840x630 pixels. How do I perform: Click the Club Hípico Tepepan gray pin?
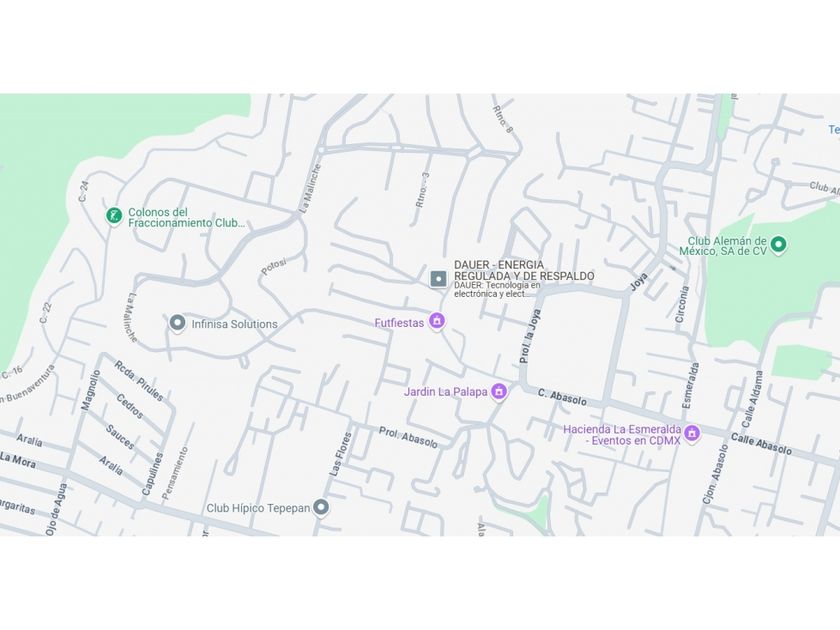click(320, 507)
